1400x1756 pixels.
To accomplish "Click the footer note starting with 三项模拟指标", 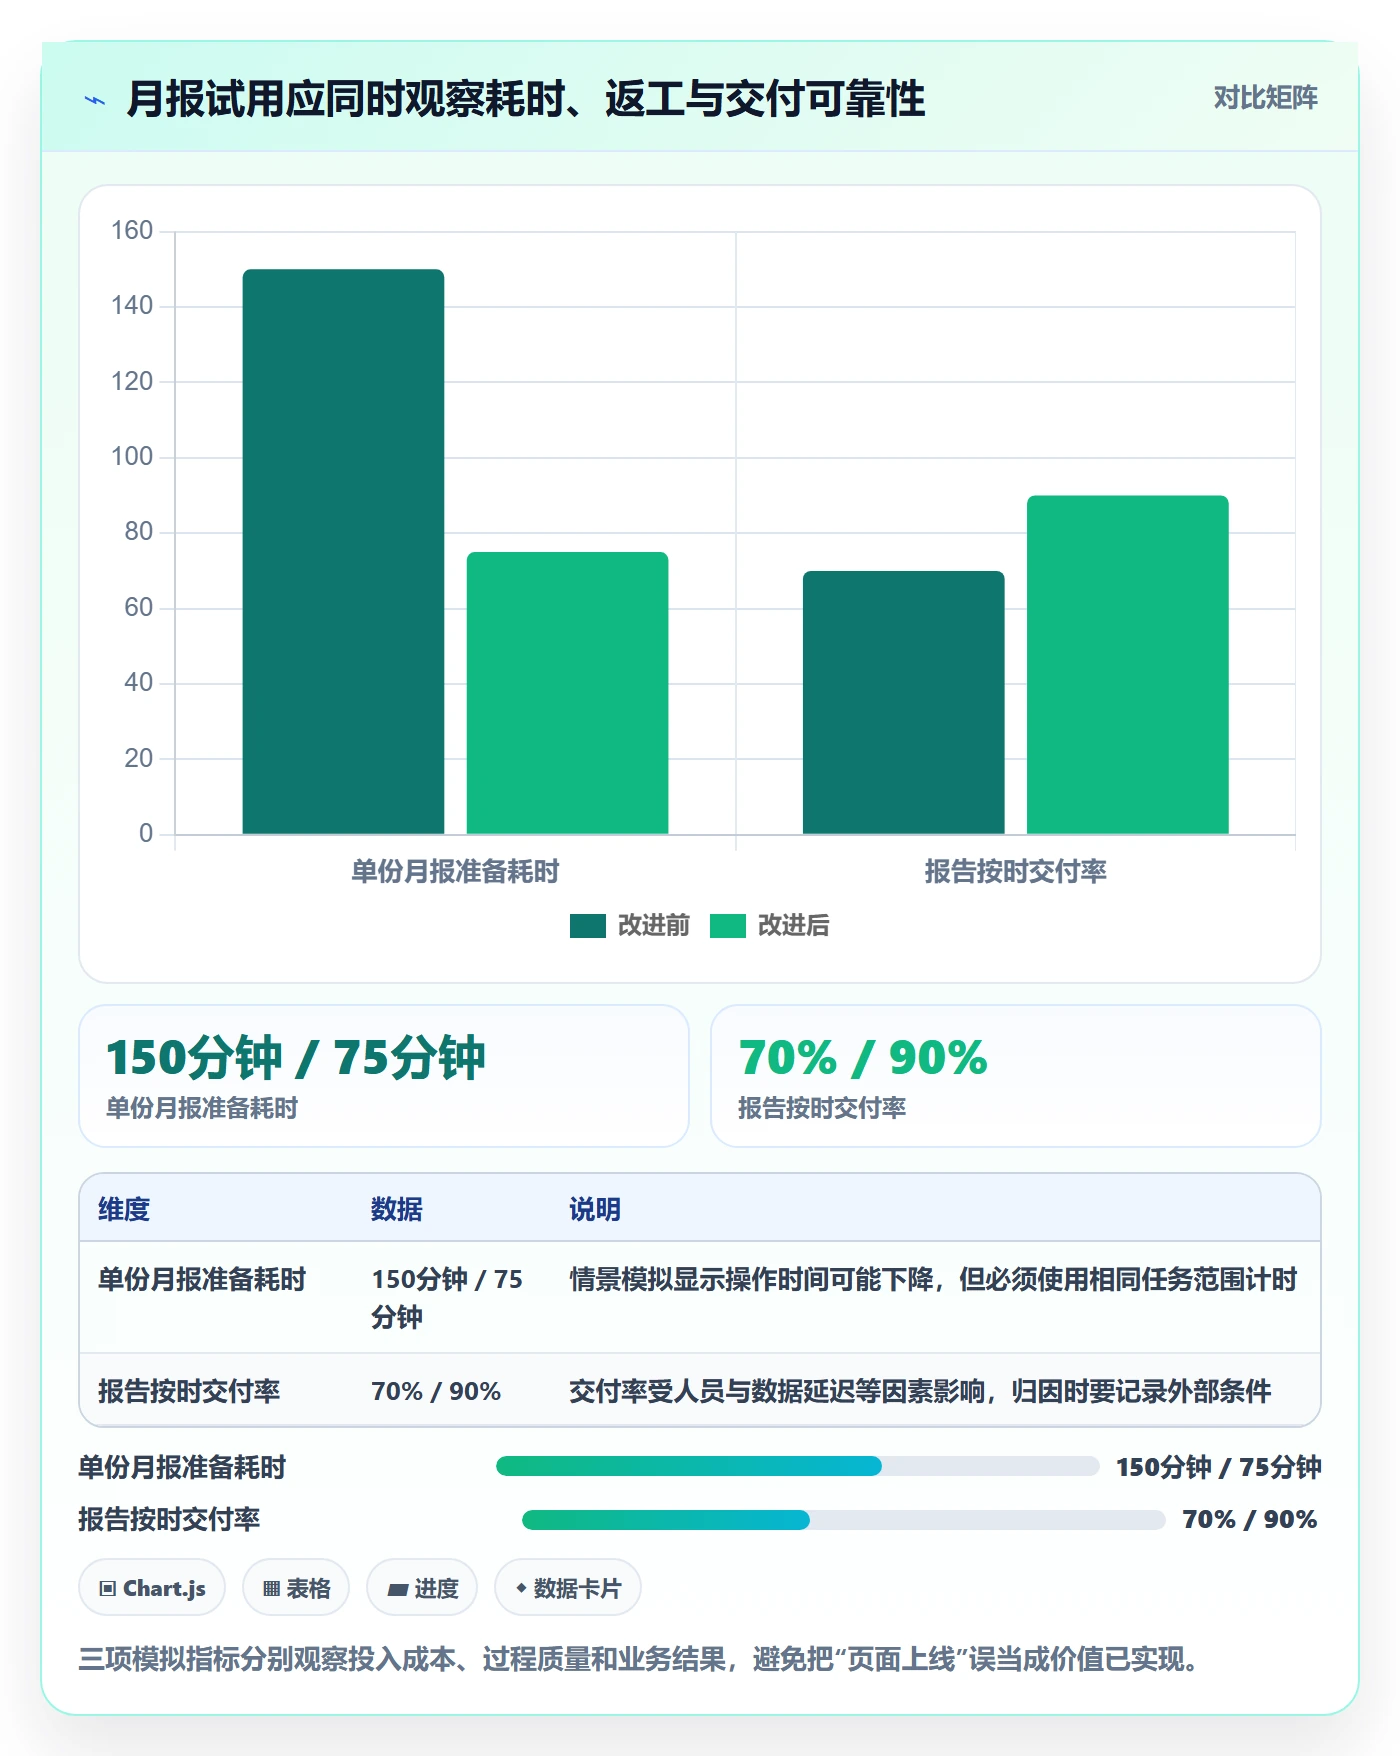I will tap(638, 1660).
